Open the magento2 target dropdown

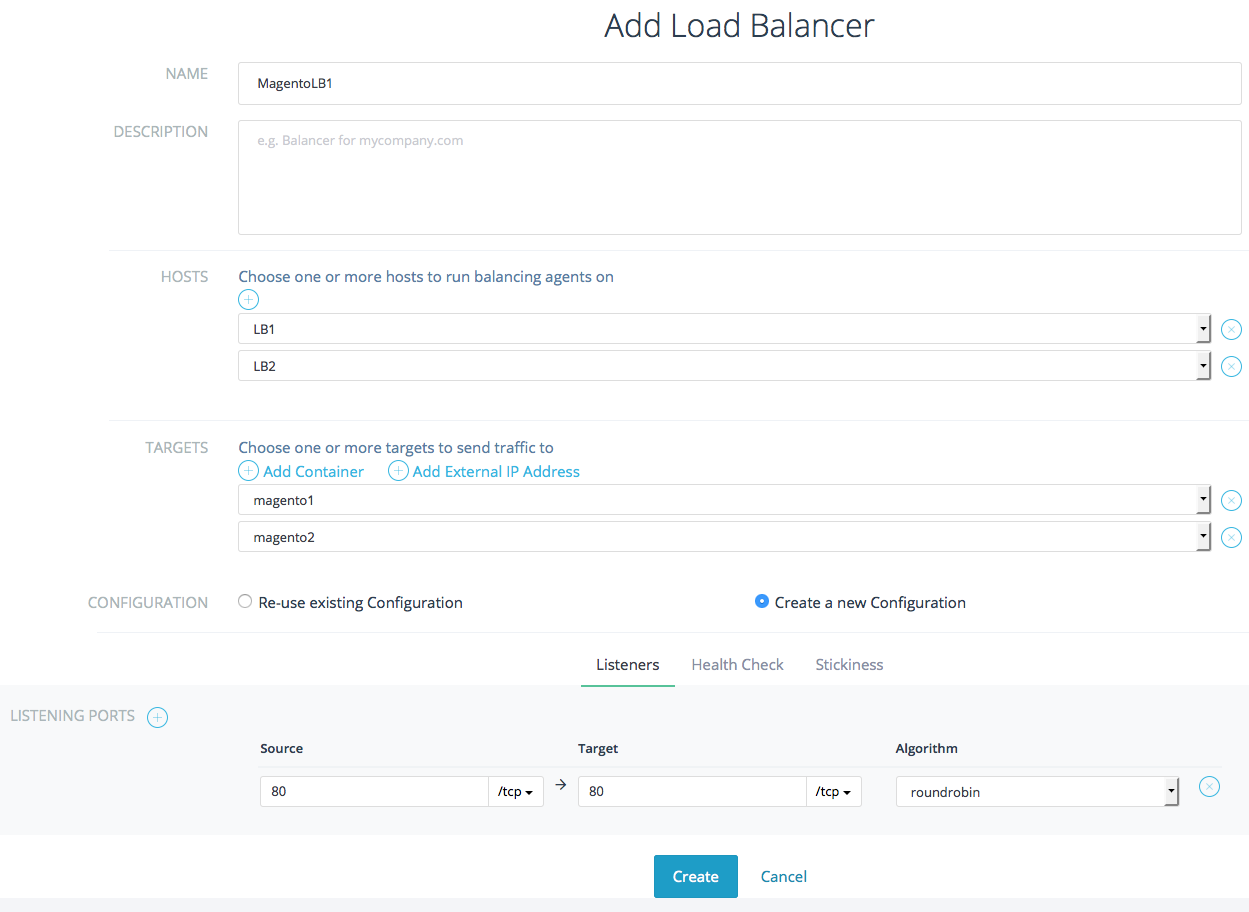(724, 538)
